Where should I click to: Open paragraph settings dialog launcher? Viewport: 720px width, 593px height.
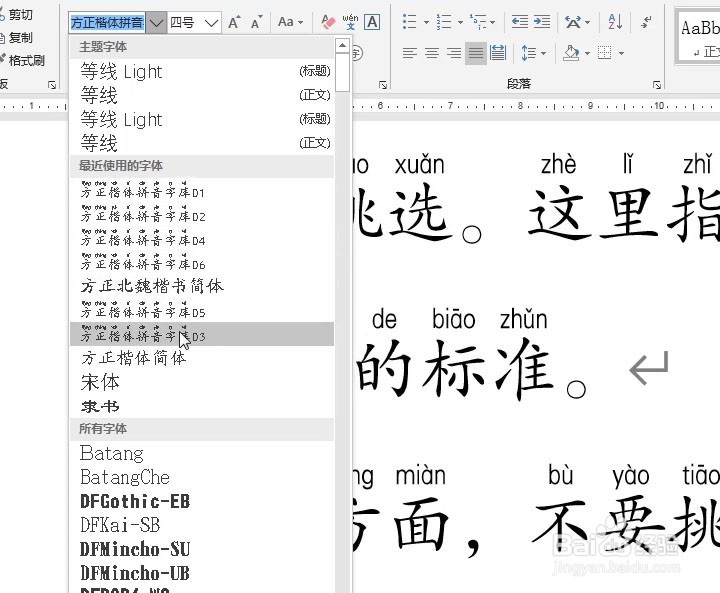click(657, 85)
